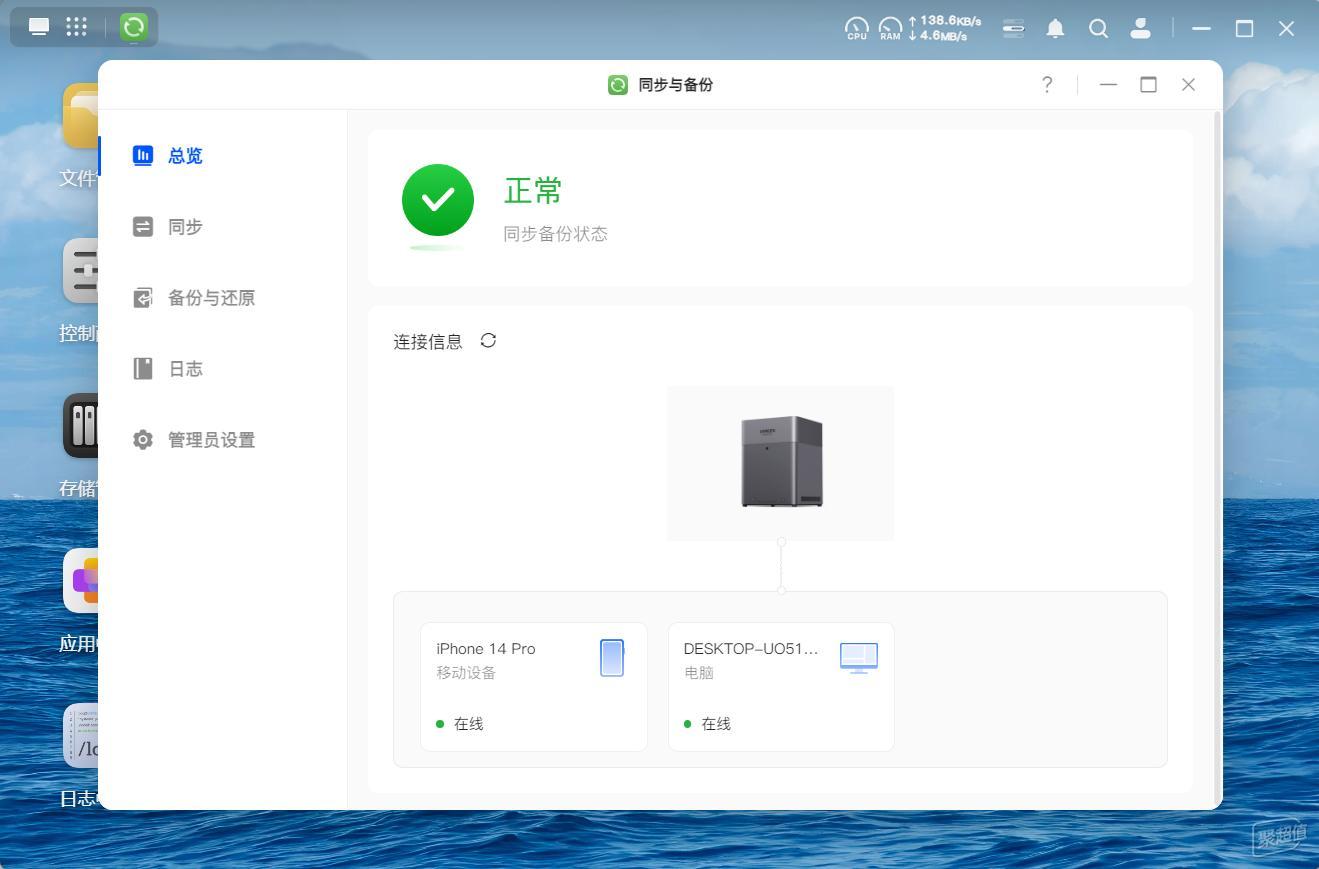Refresh the 连接信息 connection info
1319x869 pixels.
(488, 341)
